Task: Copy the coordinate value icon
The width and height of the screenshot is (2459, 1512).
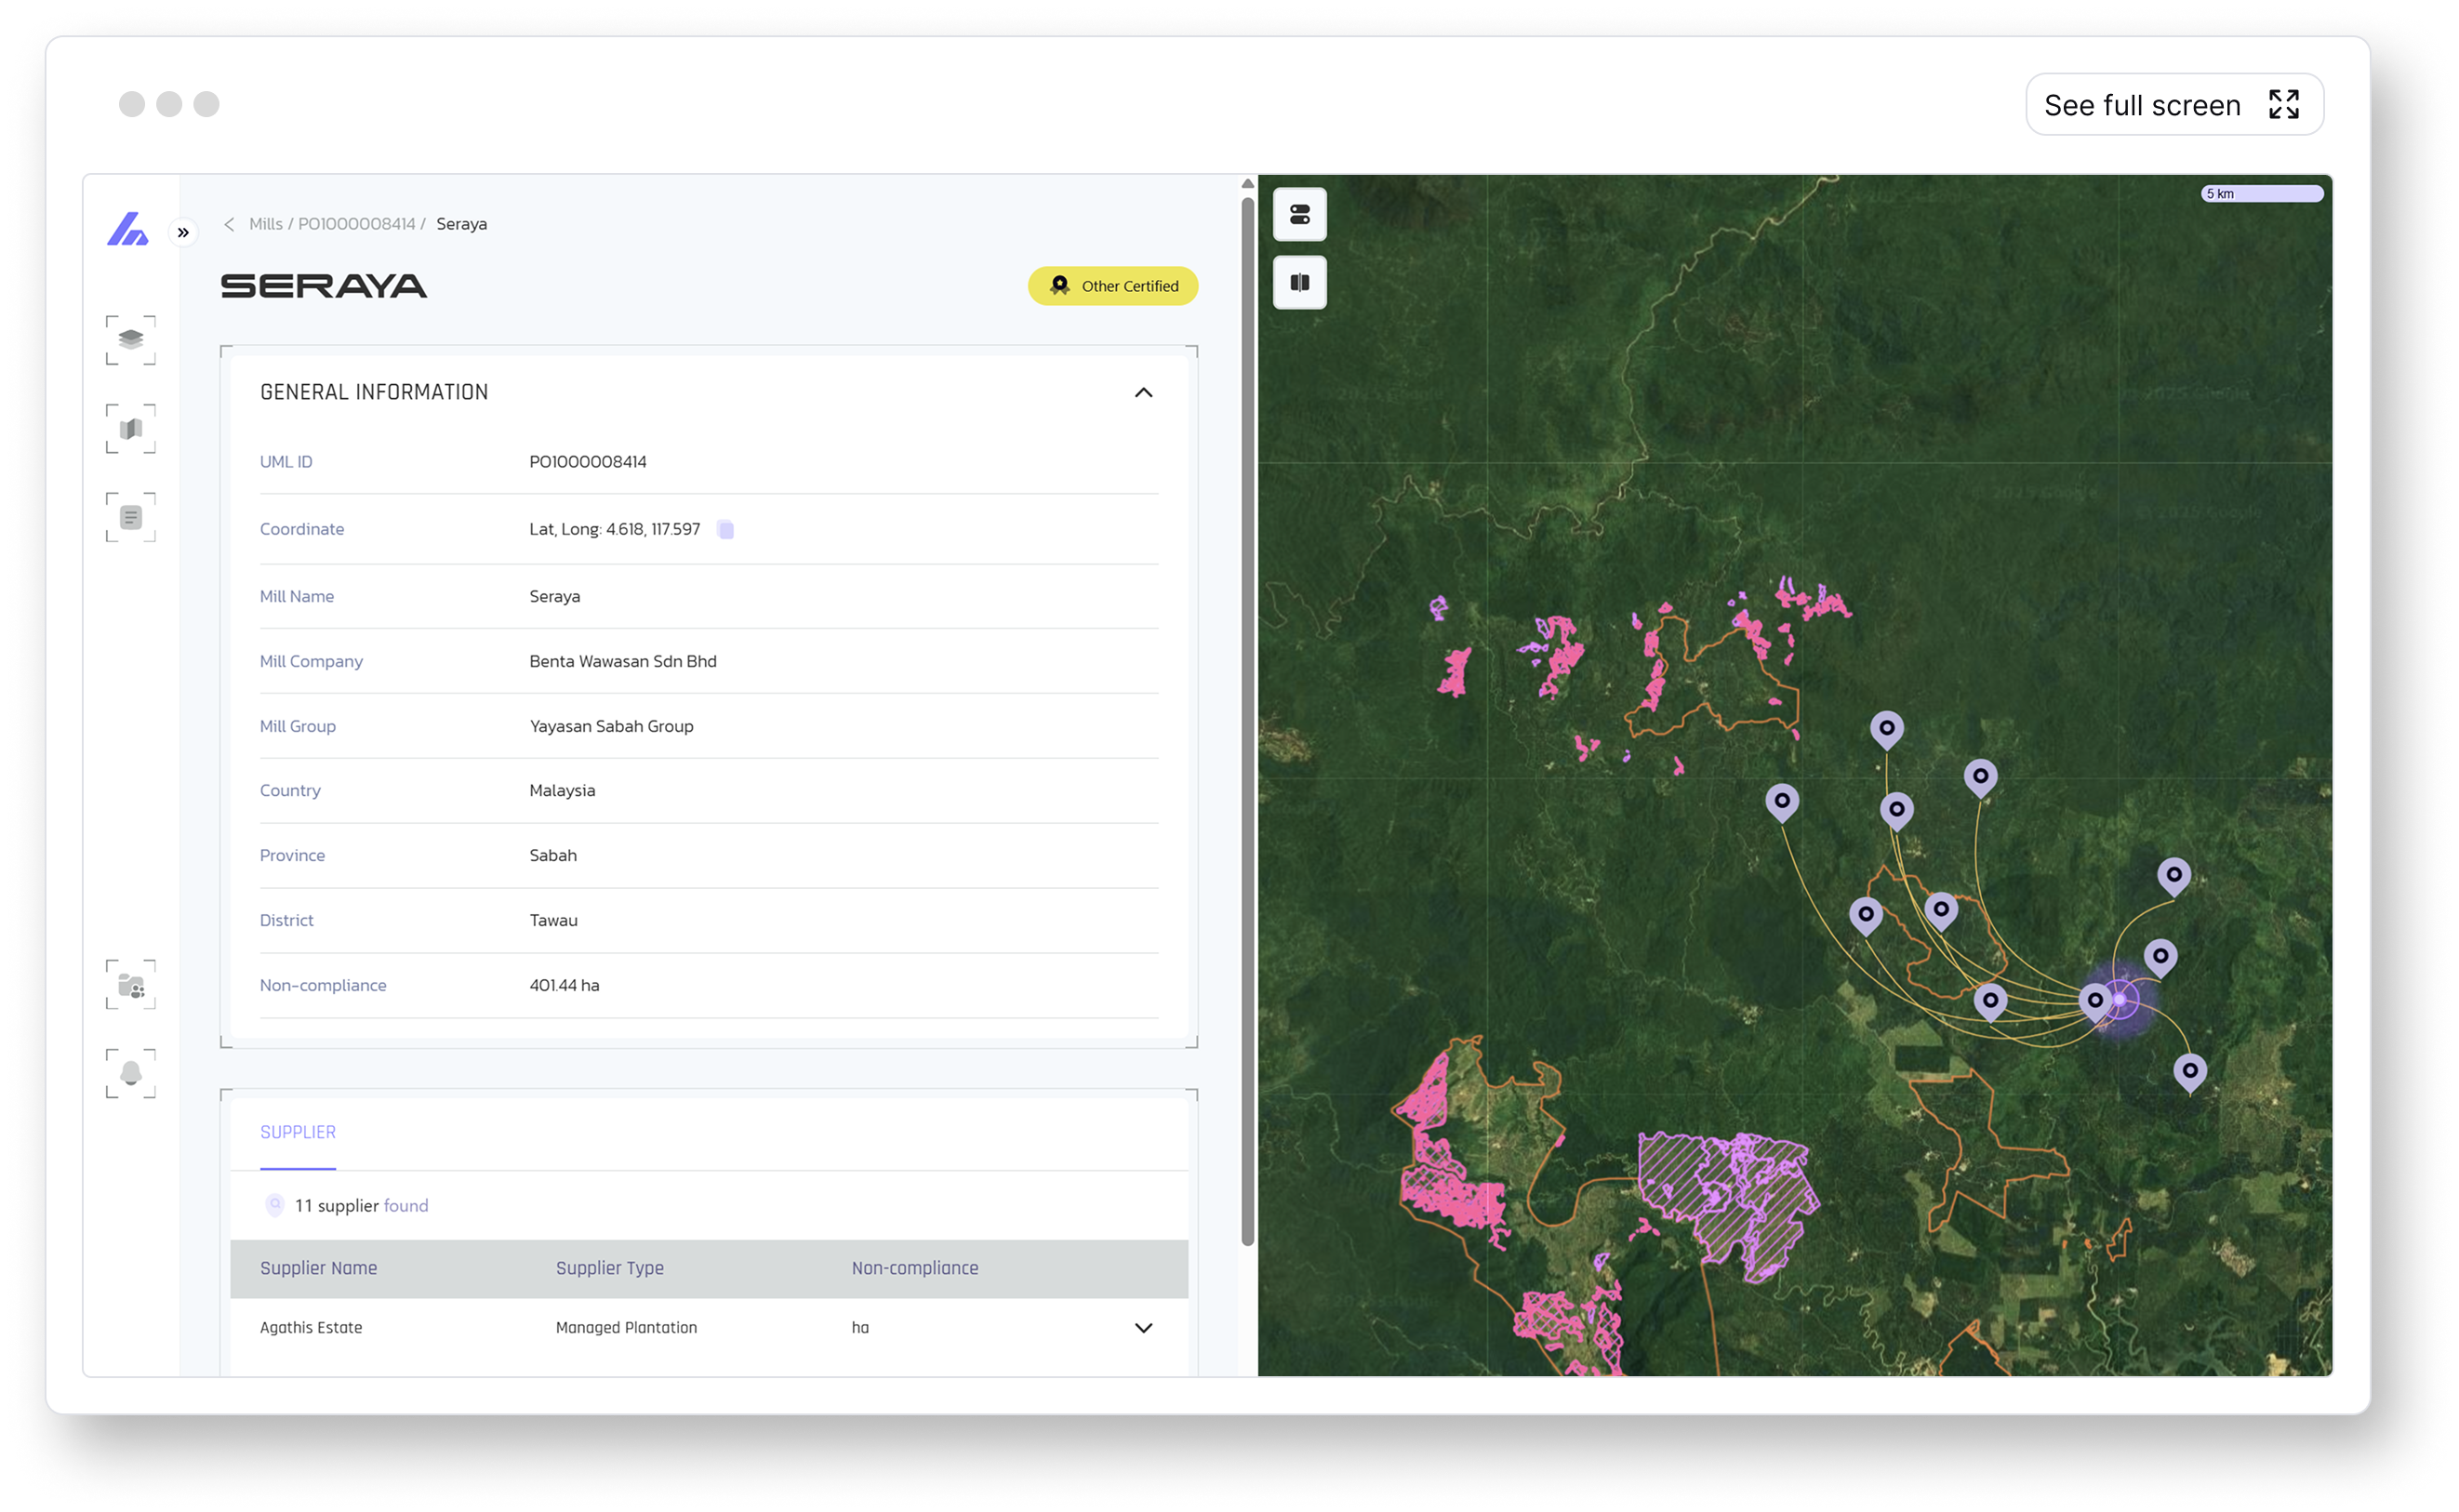Action: pos(726,530)
